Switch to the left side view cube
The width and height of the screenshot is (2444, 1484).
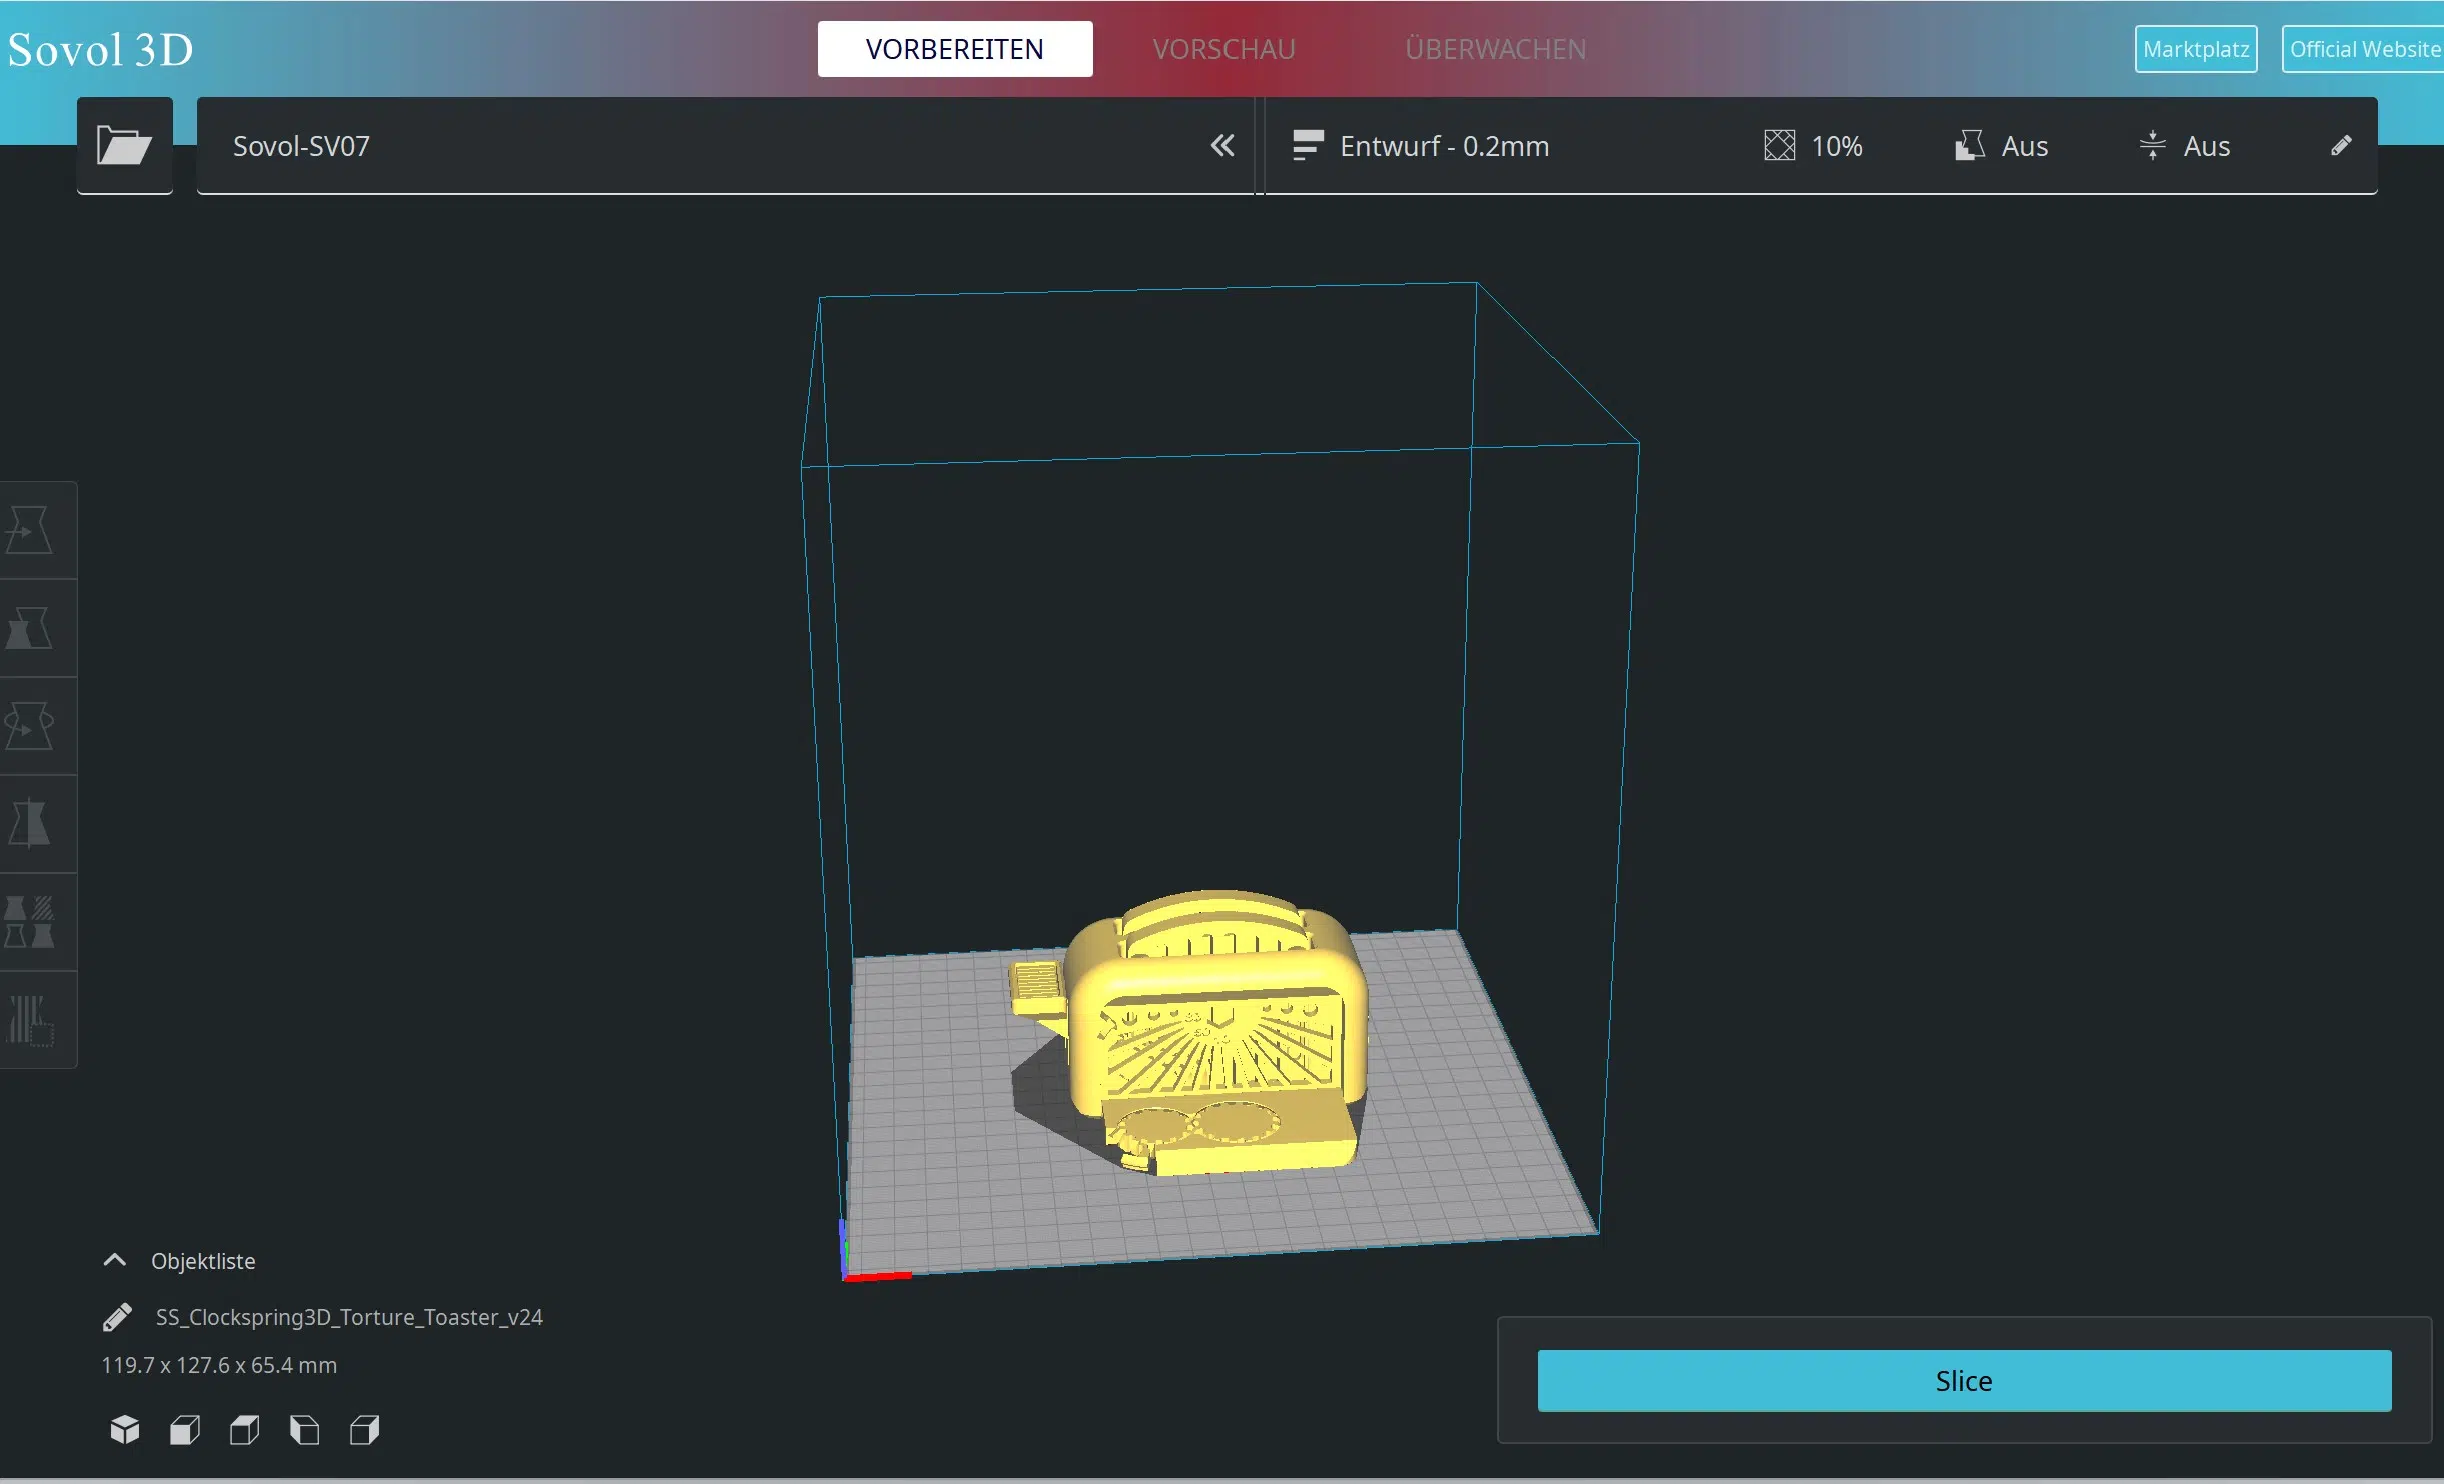tap(305, 1430)
